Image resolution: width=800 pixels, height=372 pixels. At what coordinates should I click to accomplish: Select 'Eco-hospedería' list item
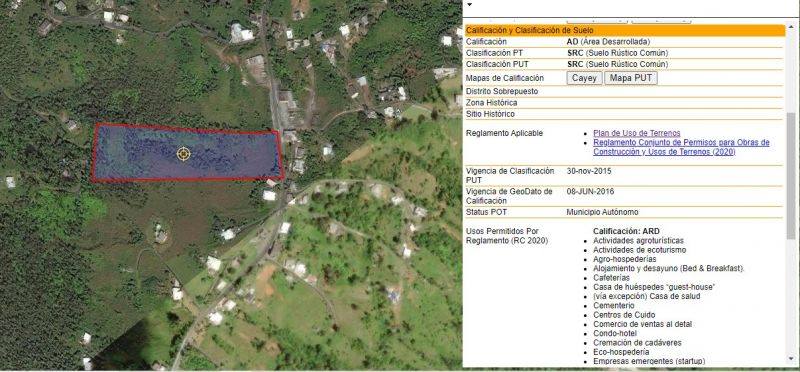(x=621, y=352)
